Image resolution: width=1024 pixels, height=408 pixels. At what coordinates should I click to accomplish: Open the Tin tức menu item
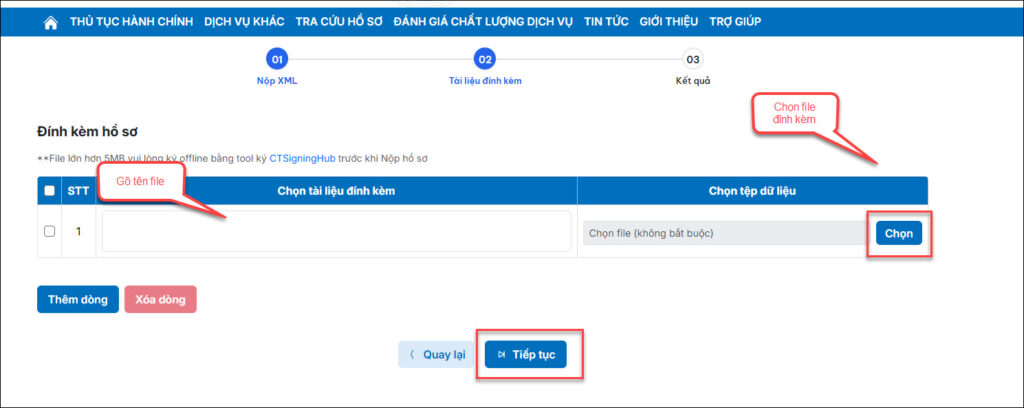[x=606, y=23]
